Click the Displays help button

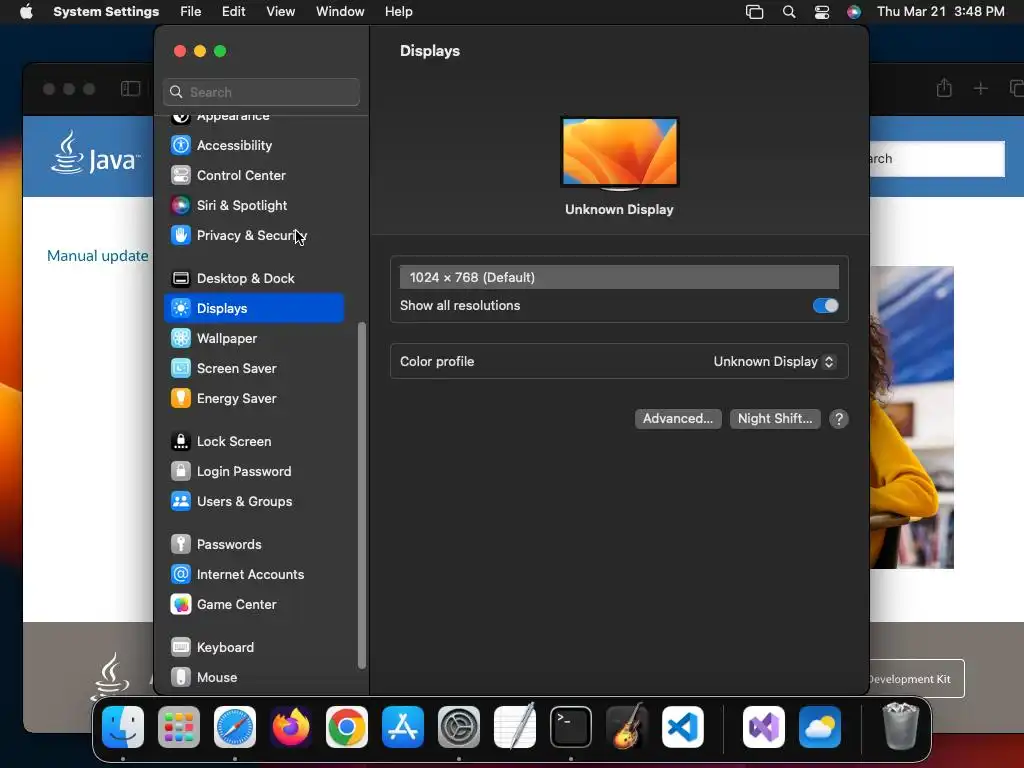tap(839, 419)
